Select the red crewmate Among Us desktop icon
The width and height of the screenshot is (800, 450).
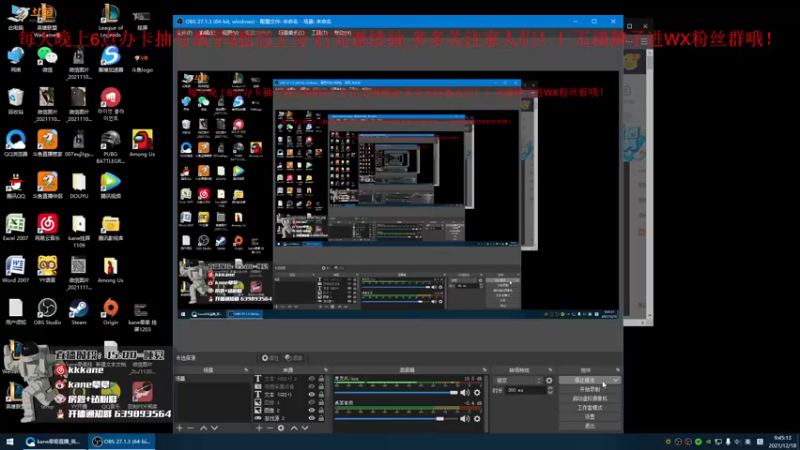(x=142, y=143)
